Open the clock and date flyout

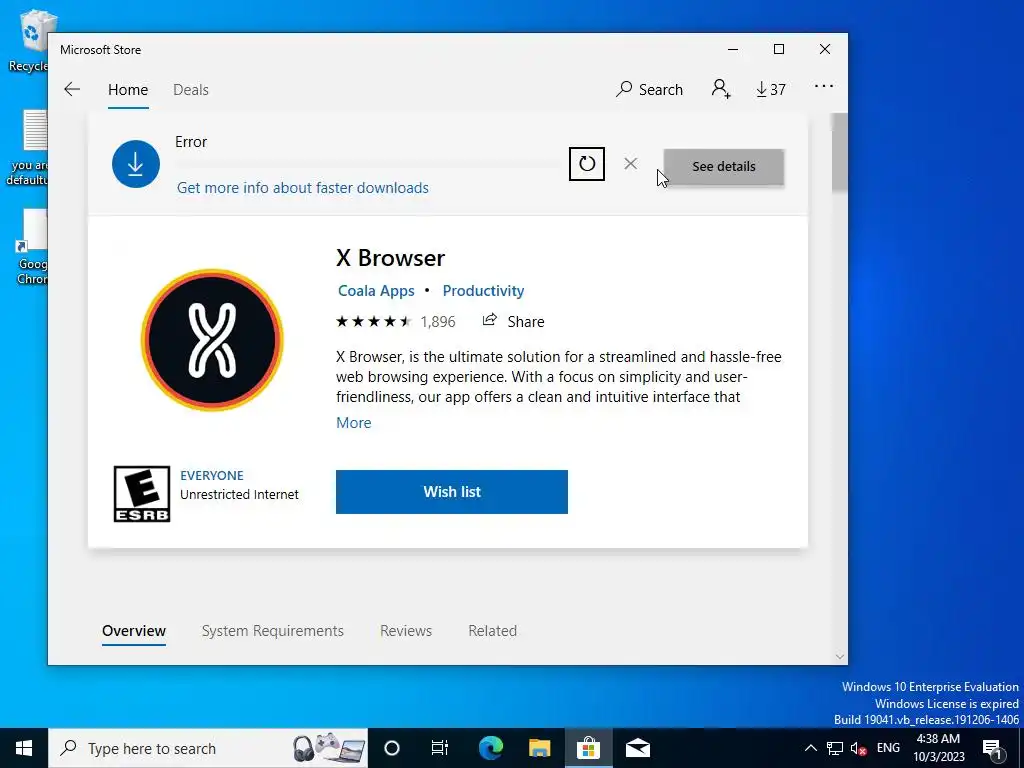(938, 748)
